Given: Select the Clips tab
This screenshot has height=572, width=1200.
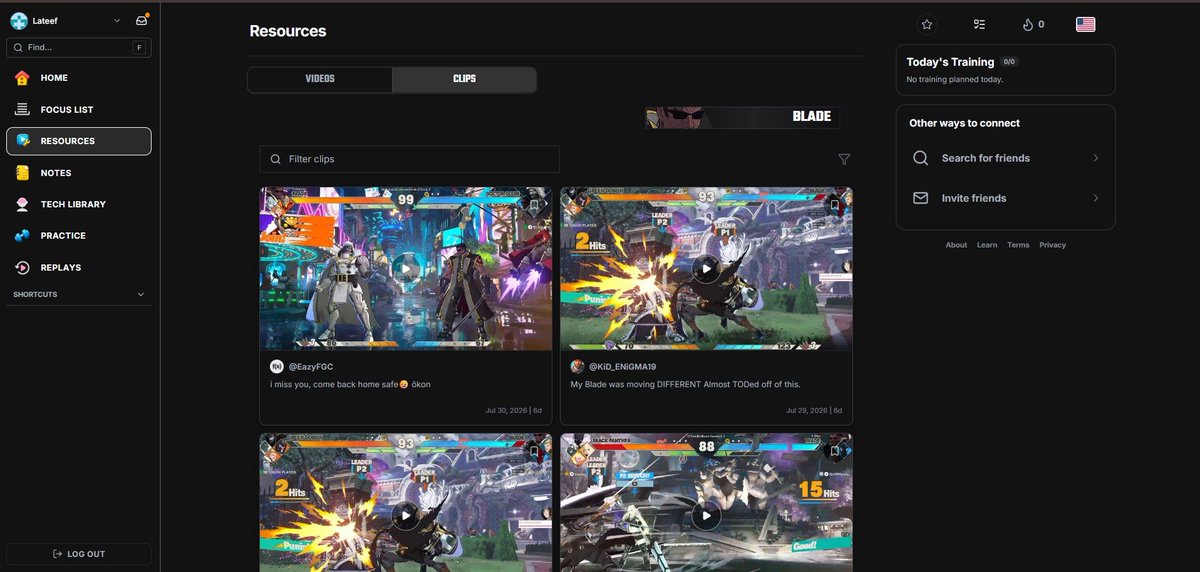Looking at the screenshot, I should tap(464, 79).
